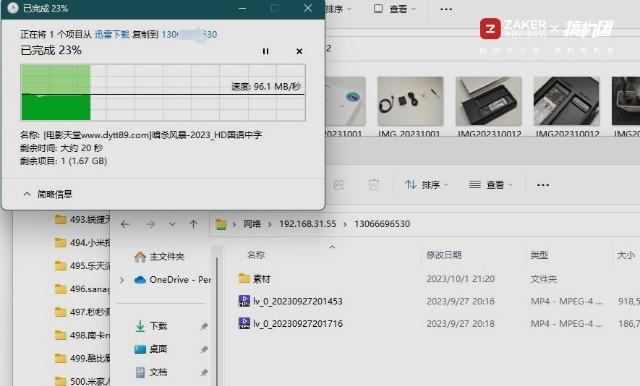Open the 查看 view dropdown in the front Explorer

491,185
